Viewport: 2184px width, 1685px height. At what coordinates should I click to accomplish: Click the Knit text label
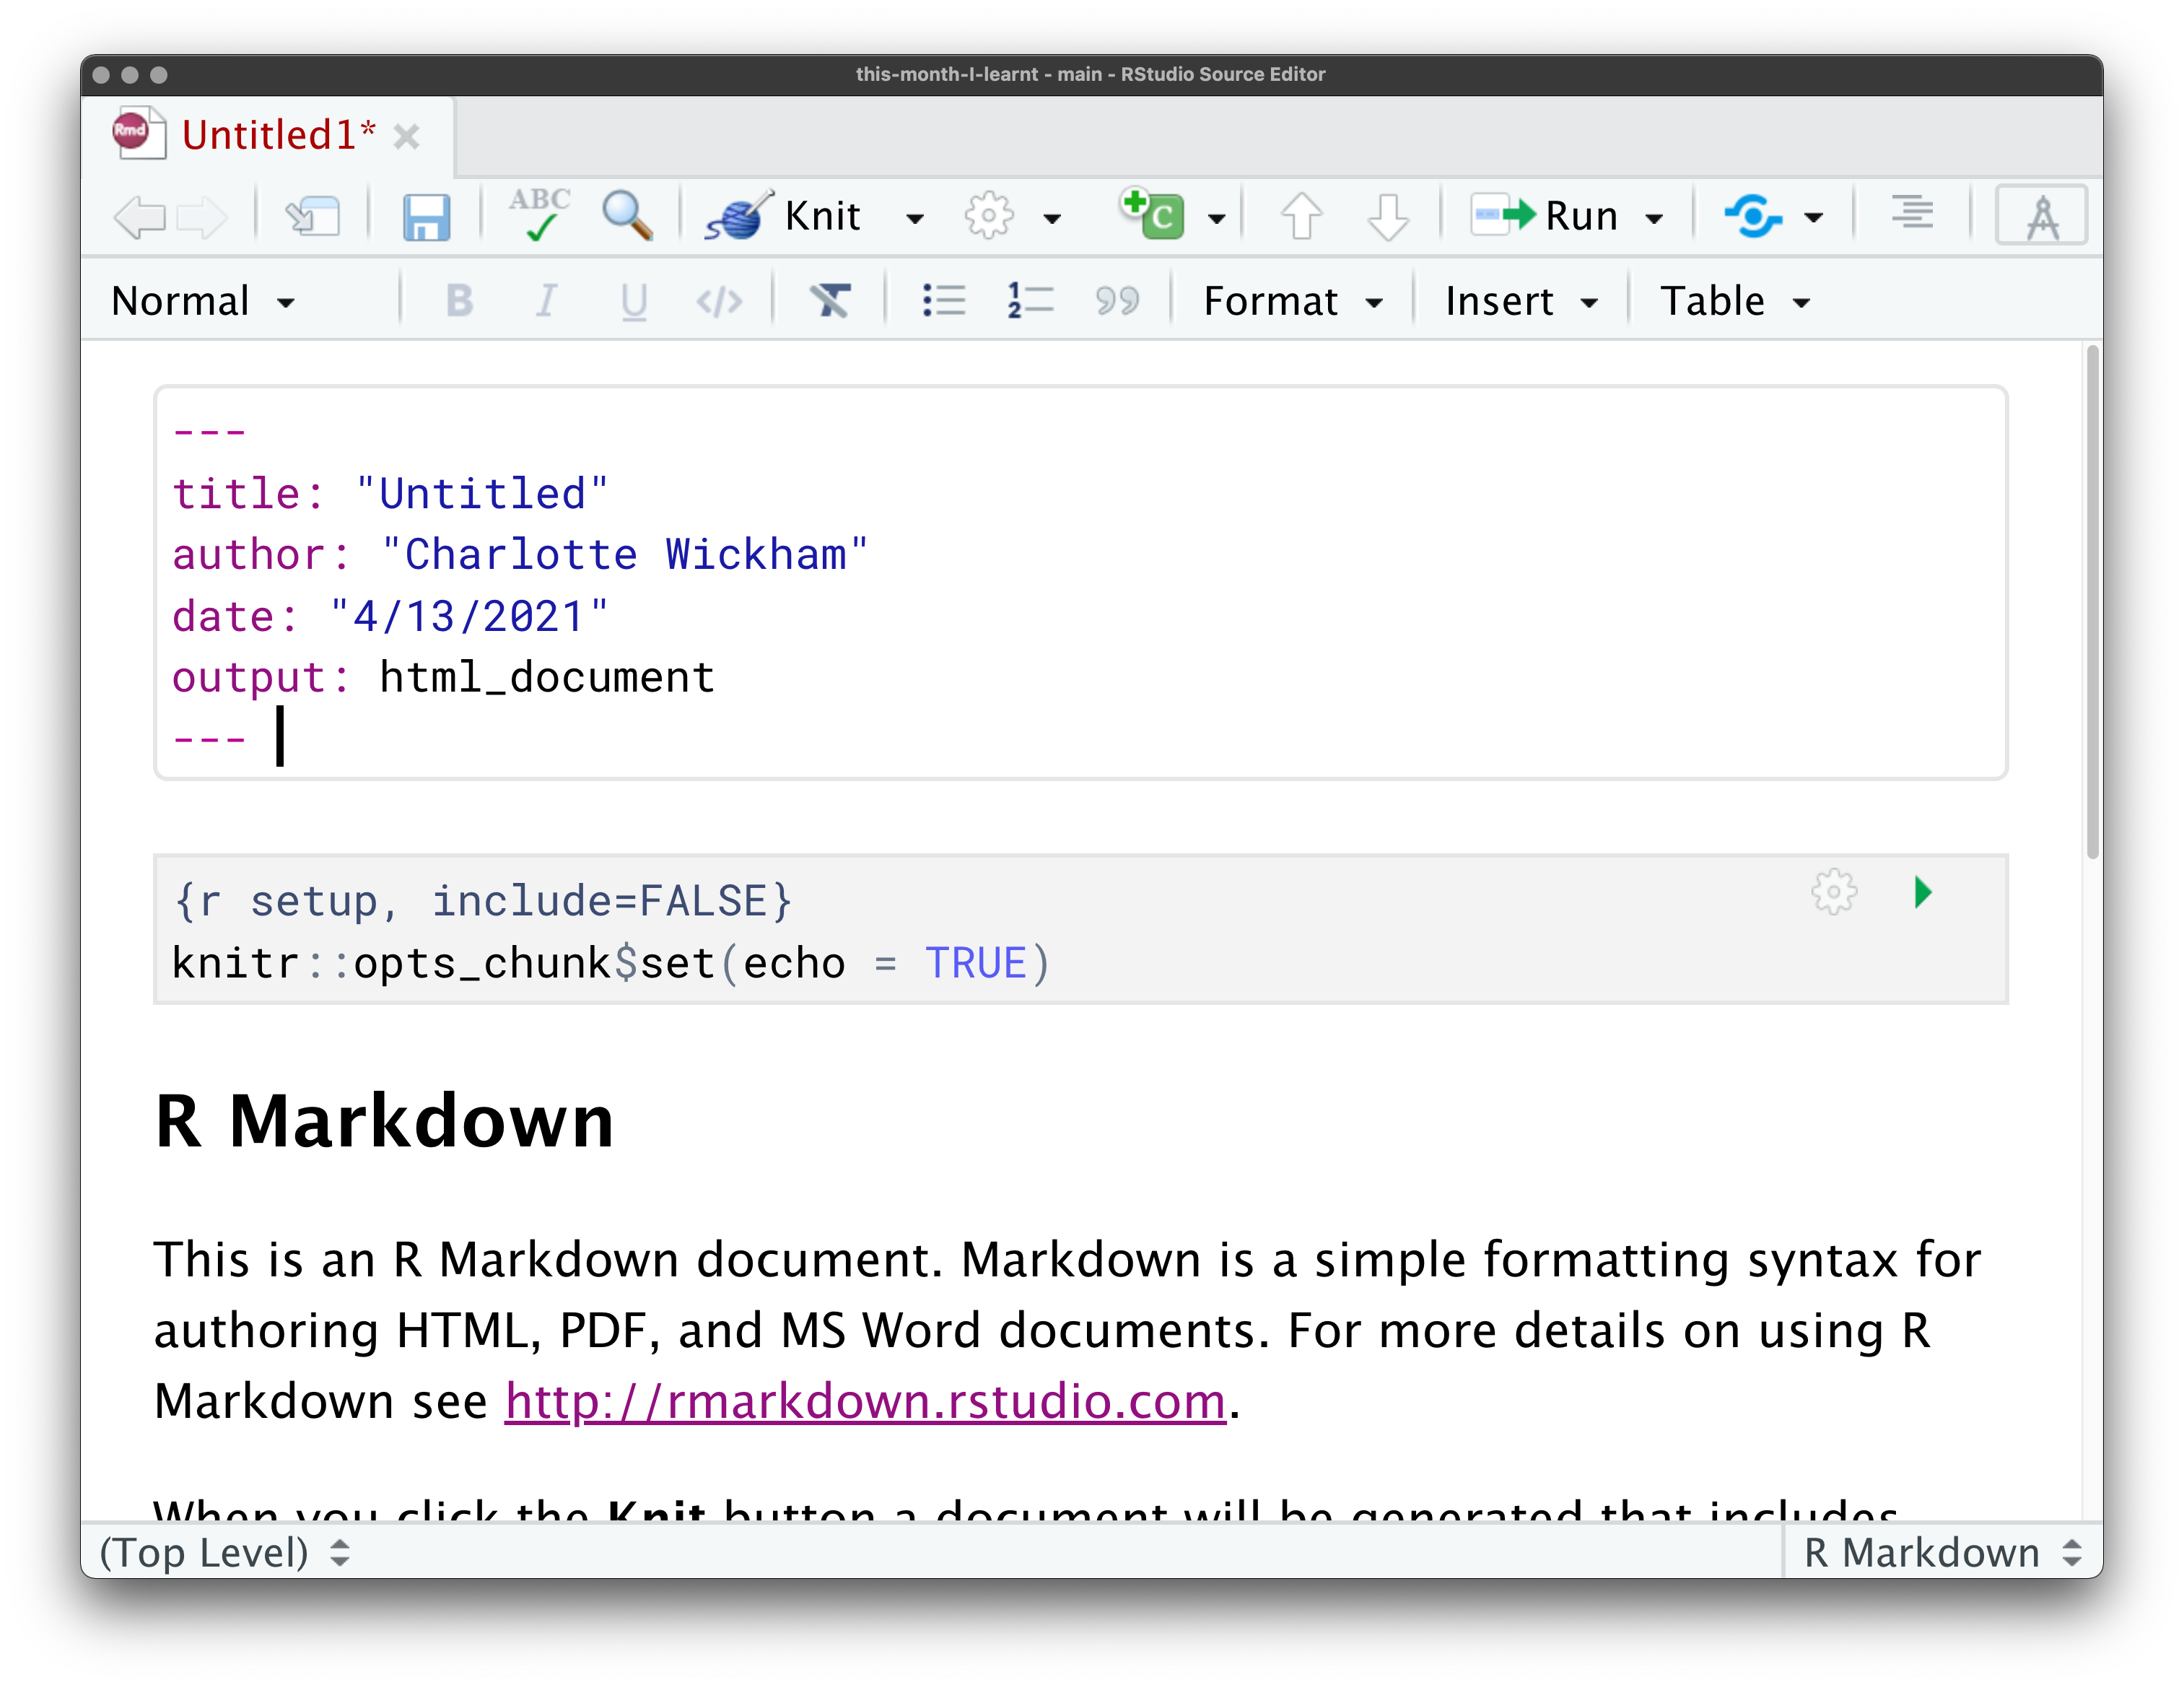(x=822, y=216)
